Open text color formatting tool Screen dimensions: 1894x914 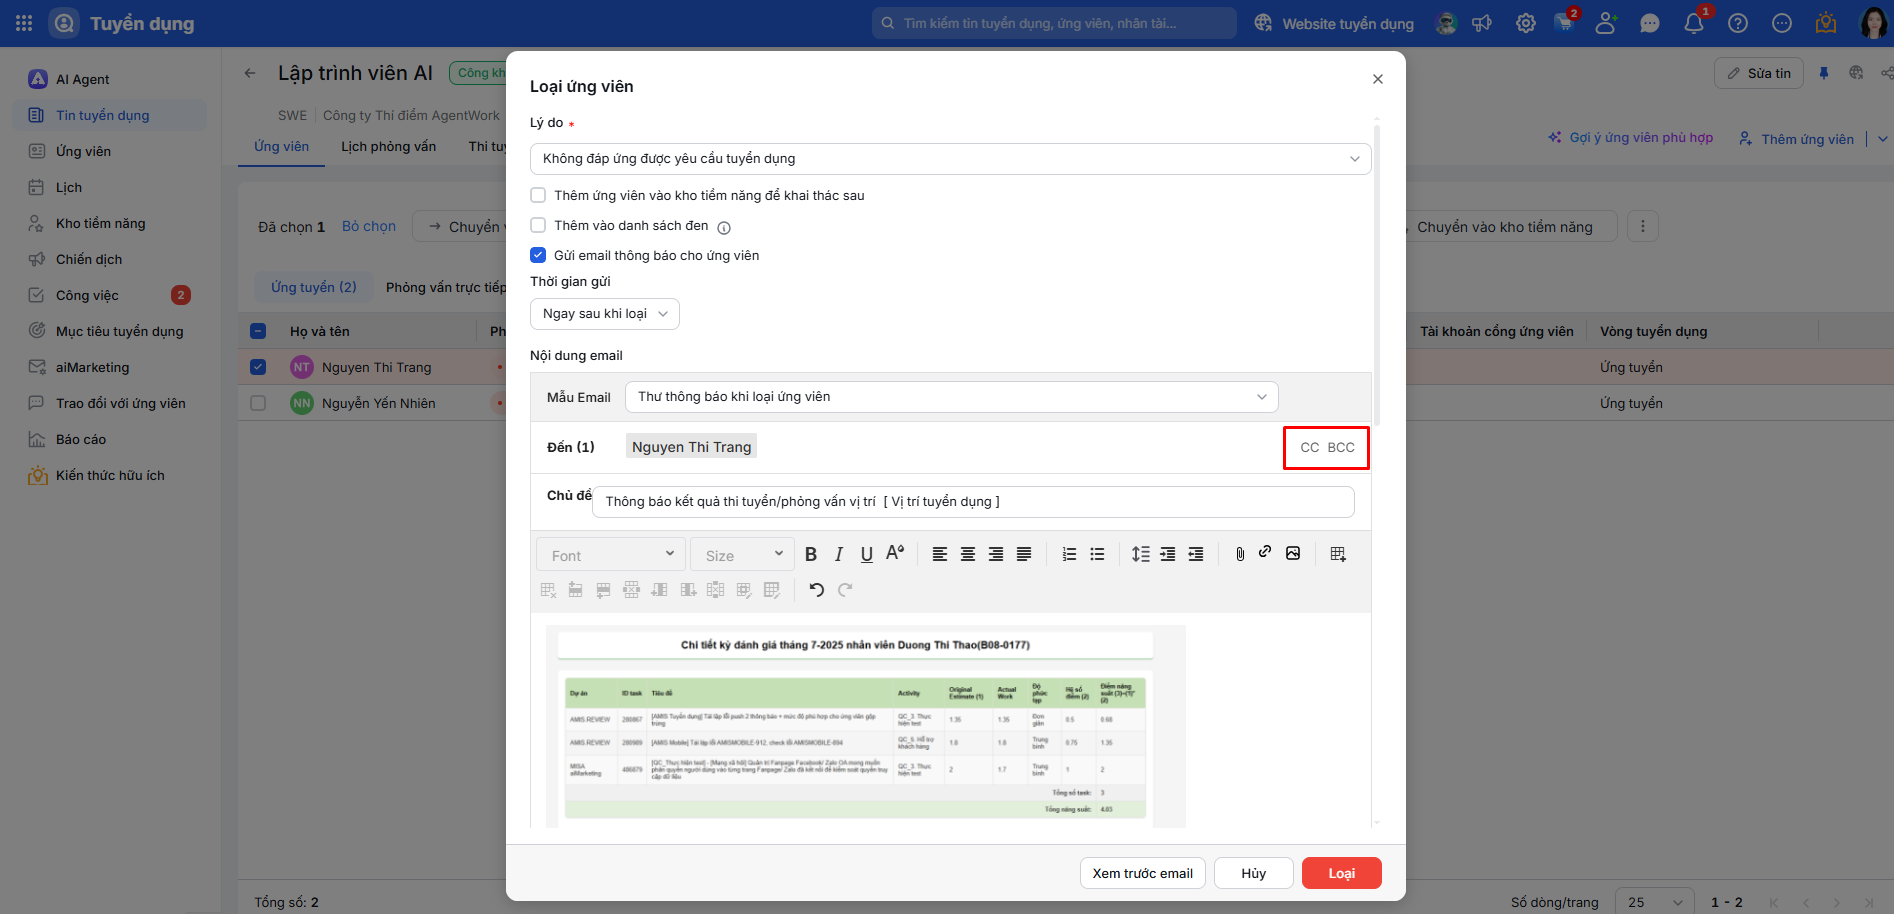(895, 553)
